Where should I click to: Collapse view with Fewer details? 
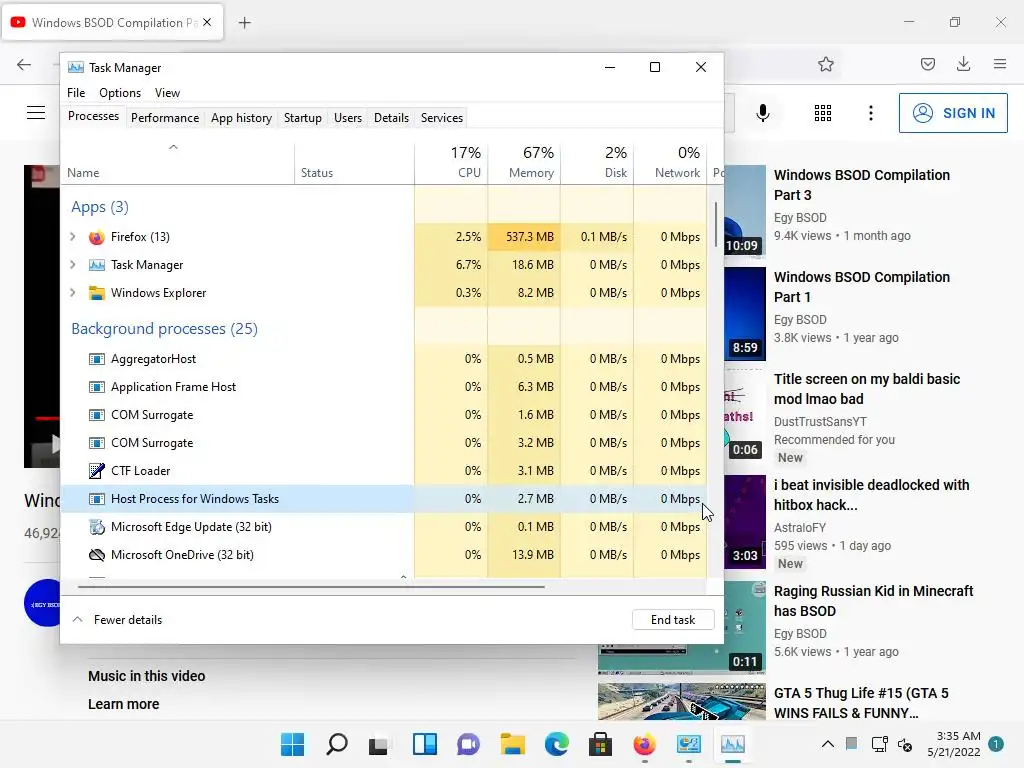point(117,620)
